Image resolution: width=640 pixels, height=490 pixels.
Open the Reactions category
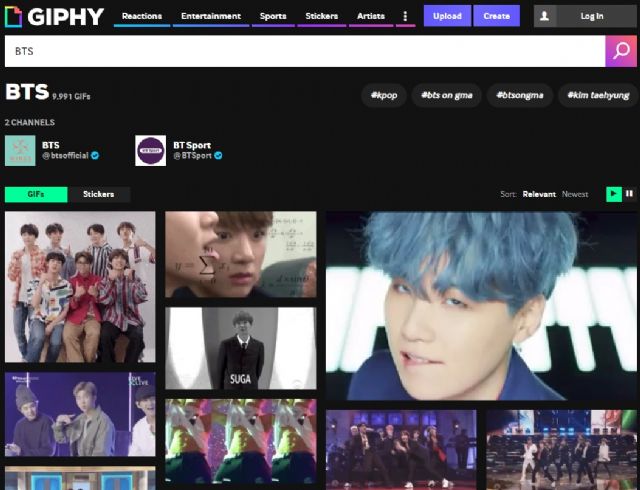tap(142, 16)
